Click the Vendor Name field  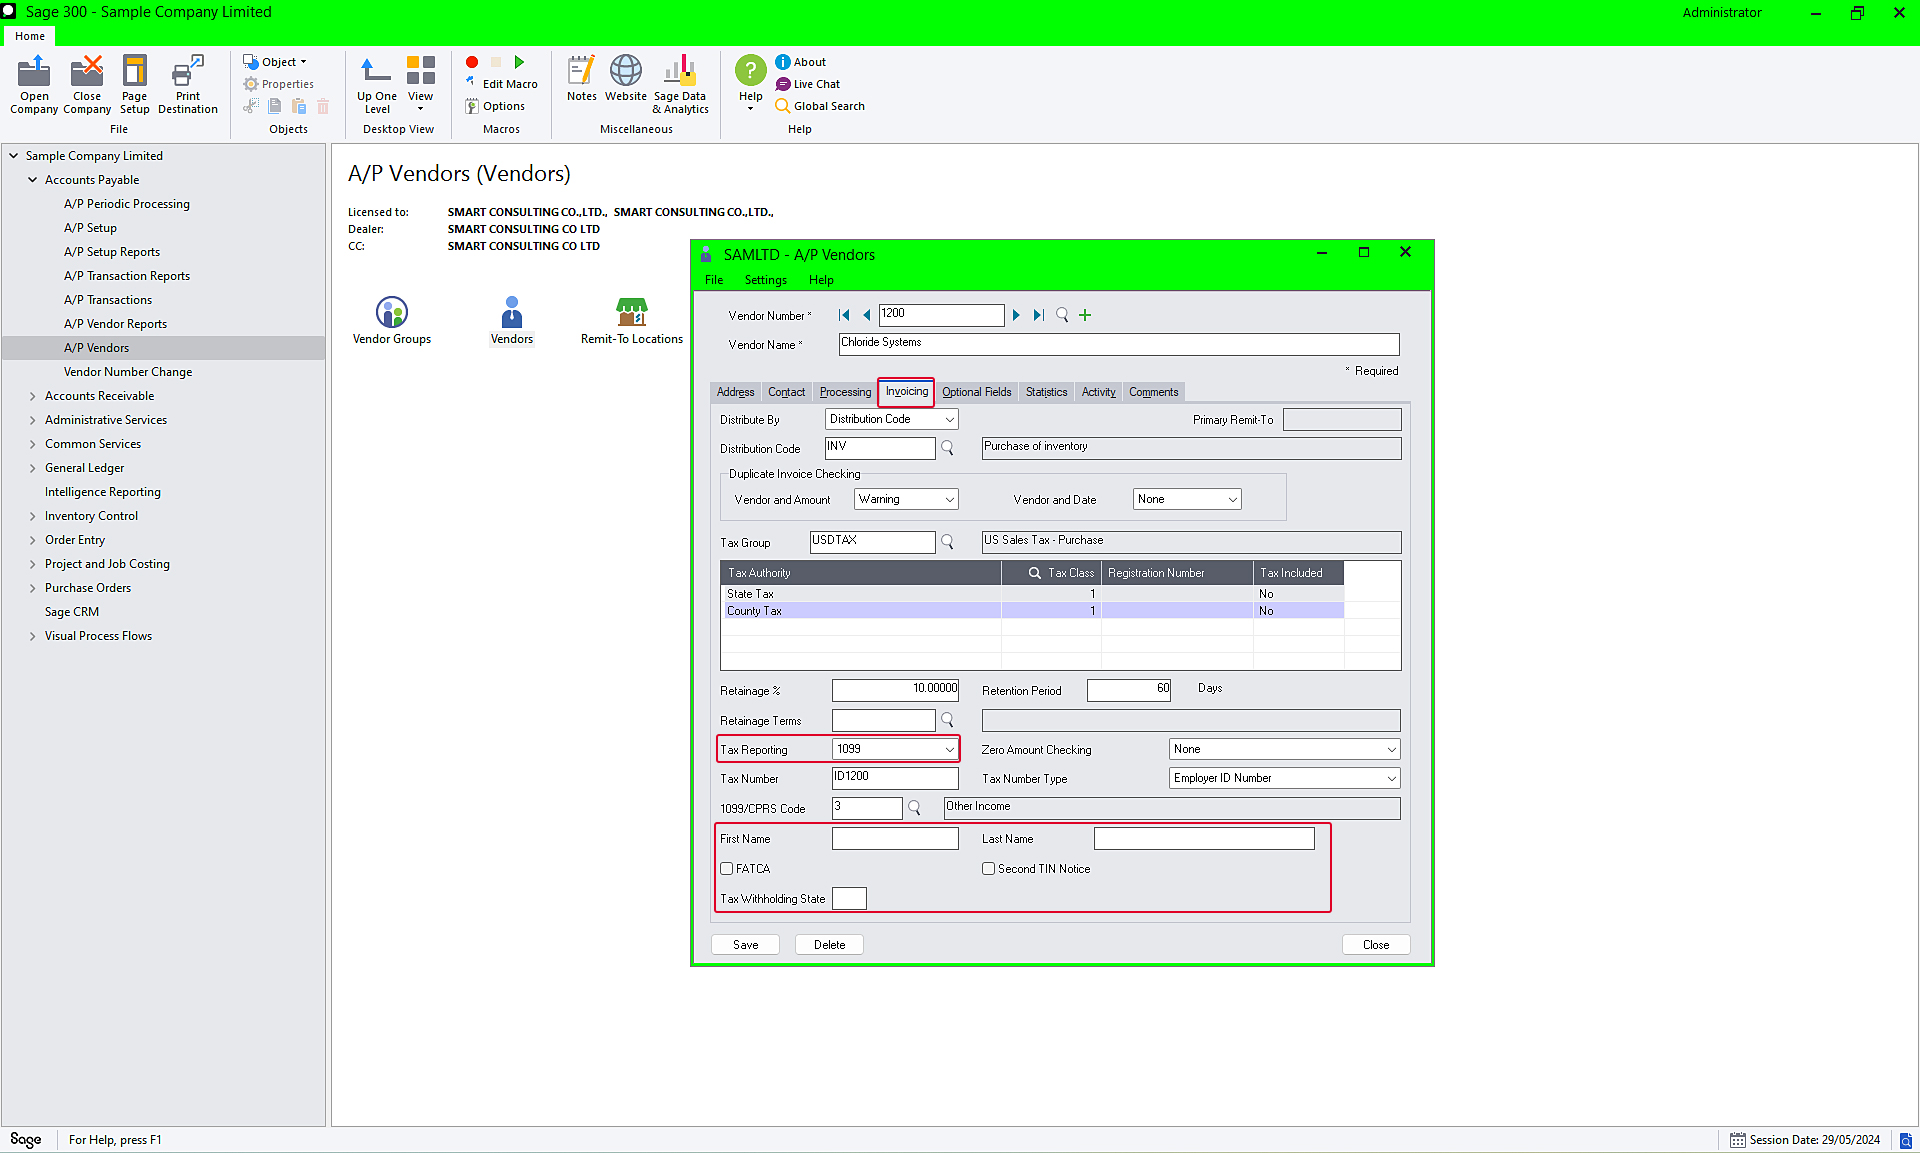(x=1119, y=344)
